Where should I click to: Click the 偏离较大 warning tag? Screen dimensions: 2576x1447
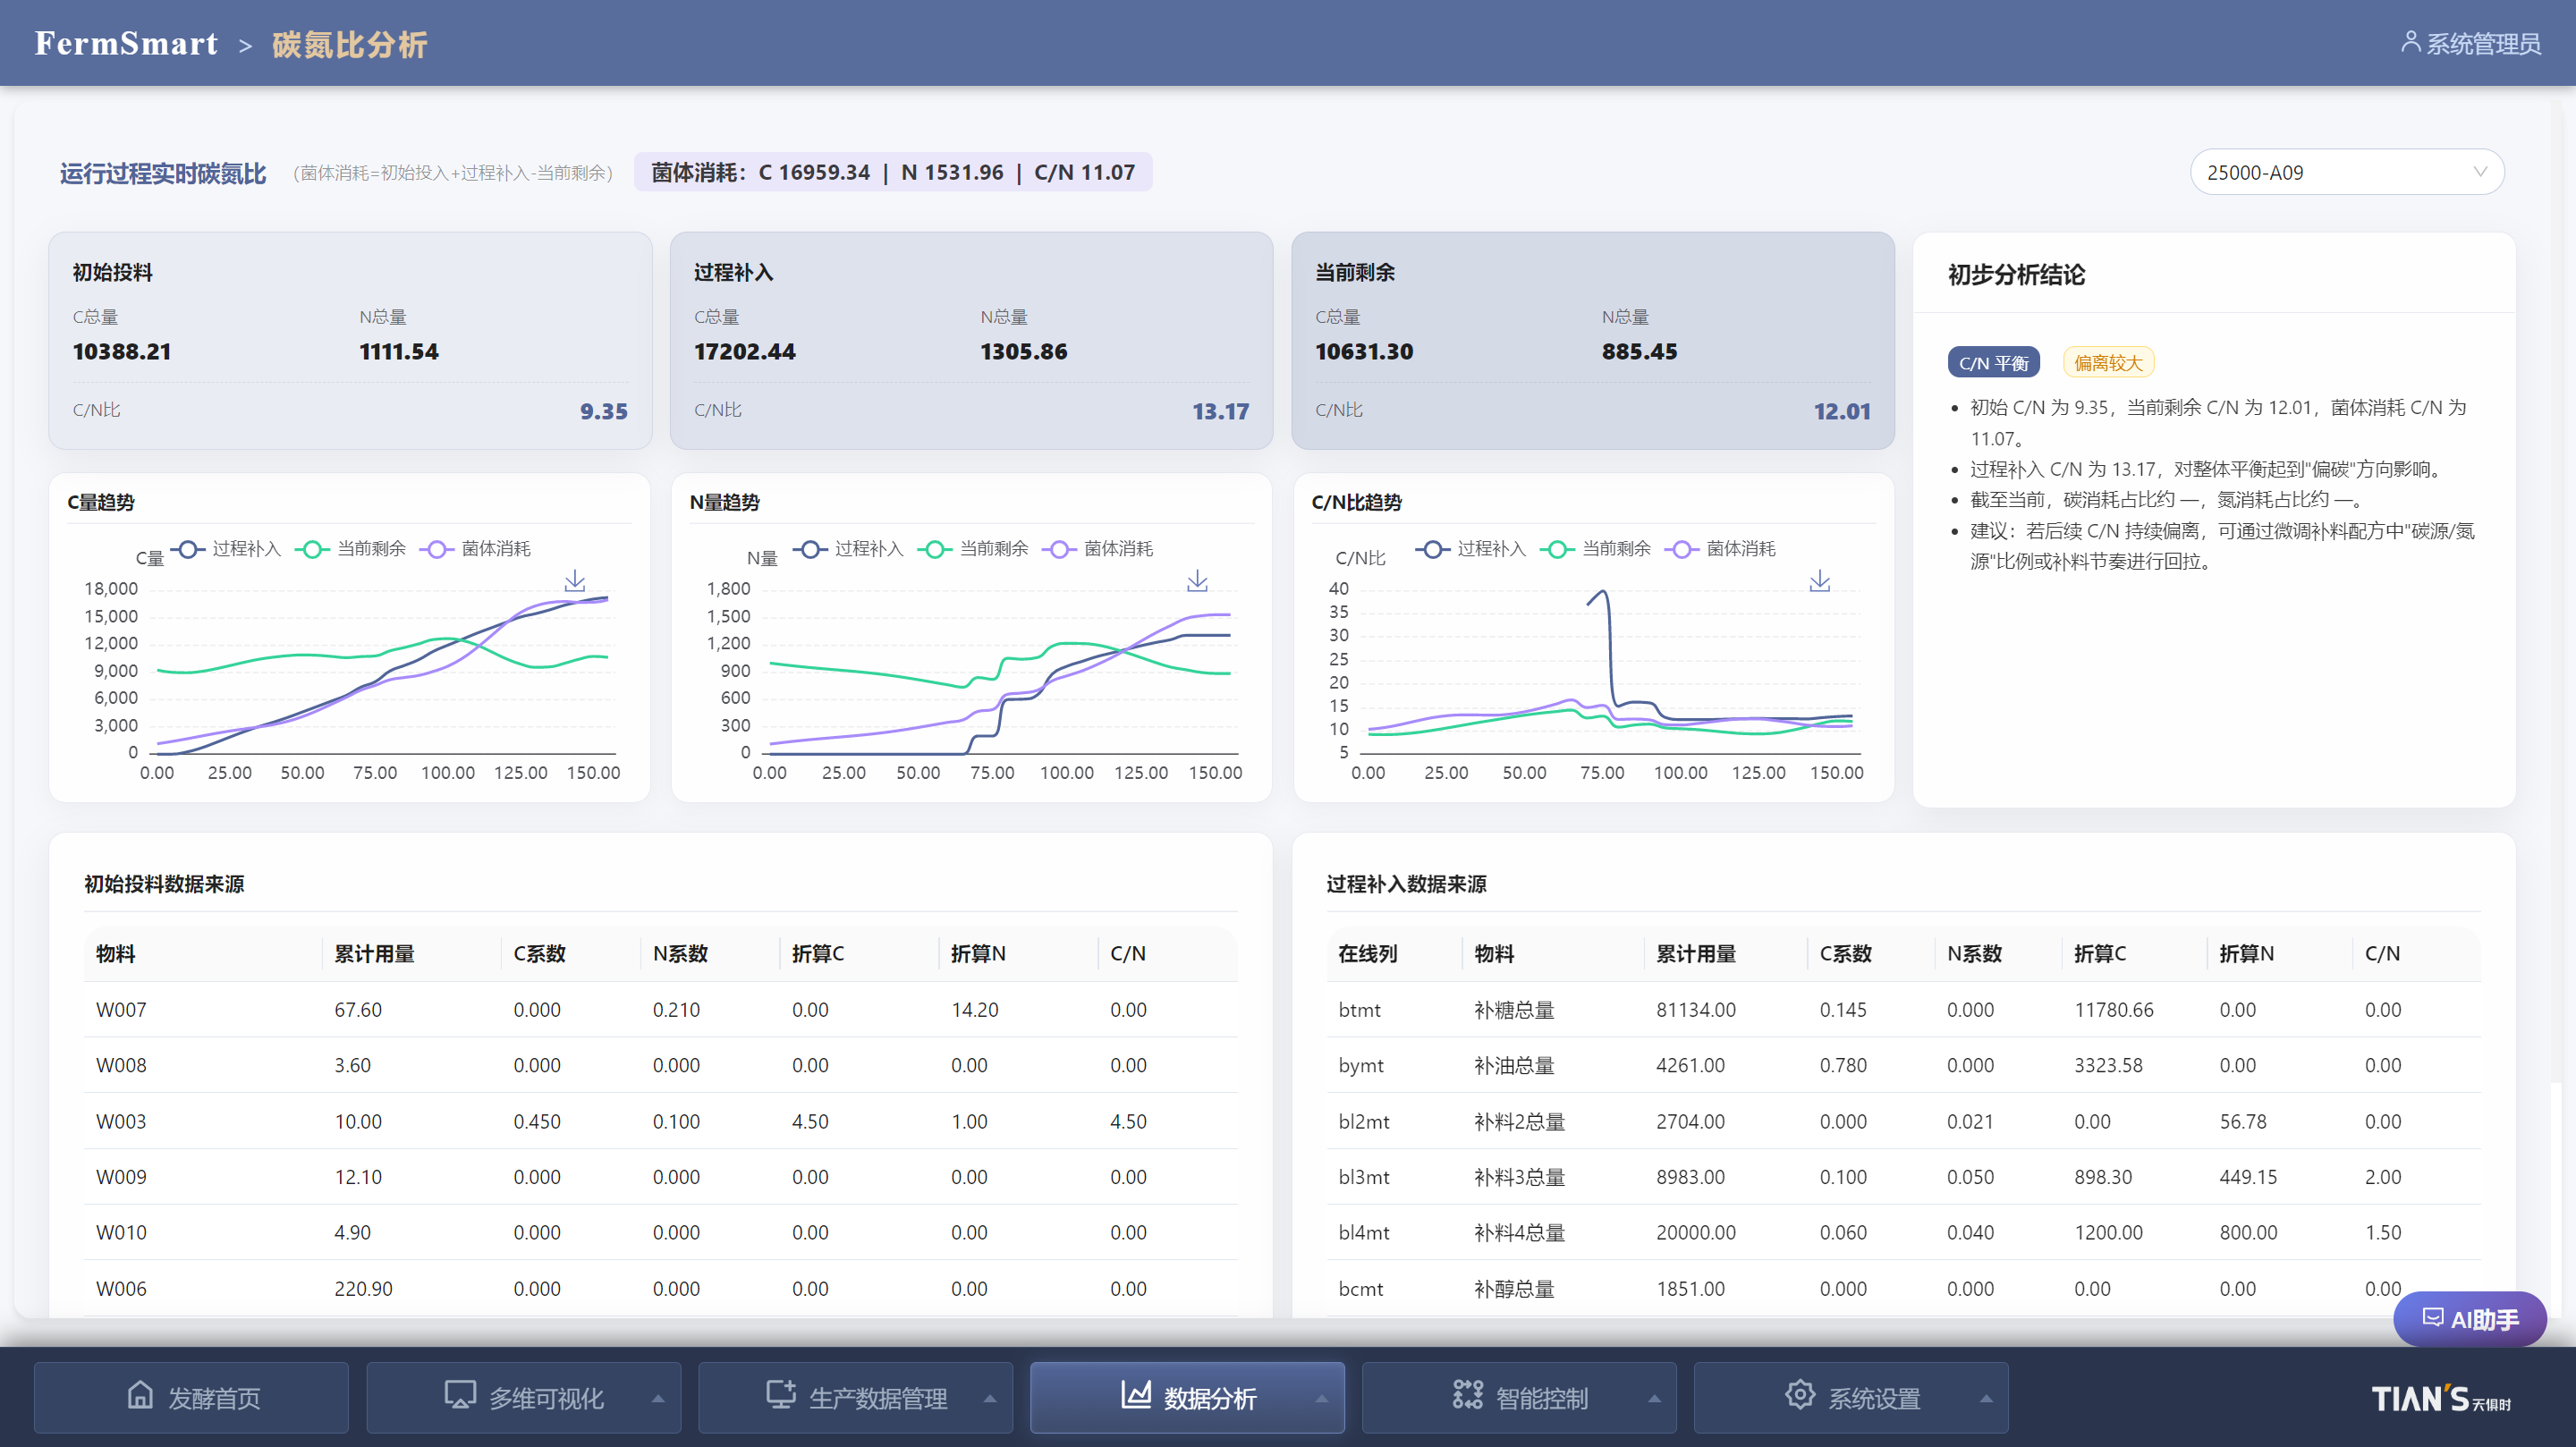coord(2108,363)
